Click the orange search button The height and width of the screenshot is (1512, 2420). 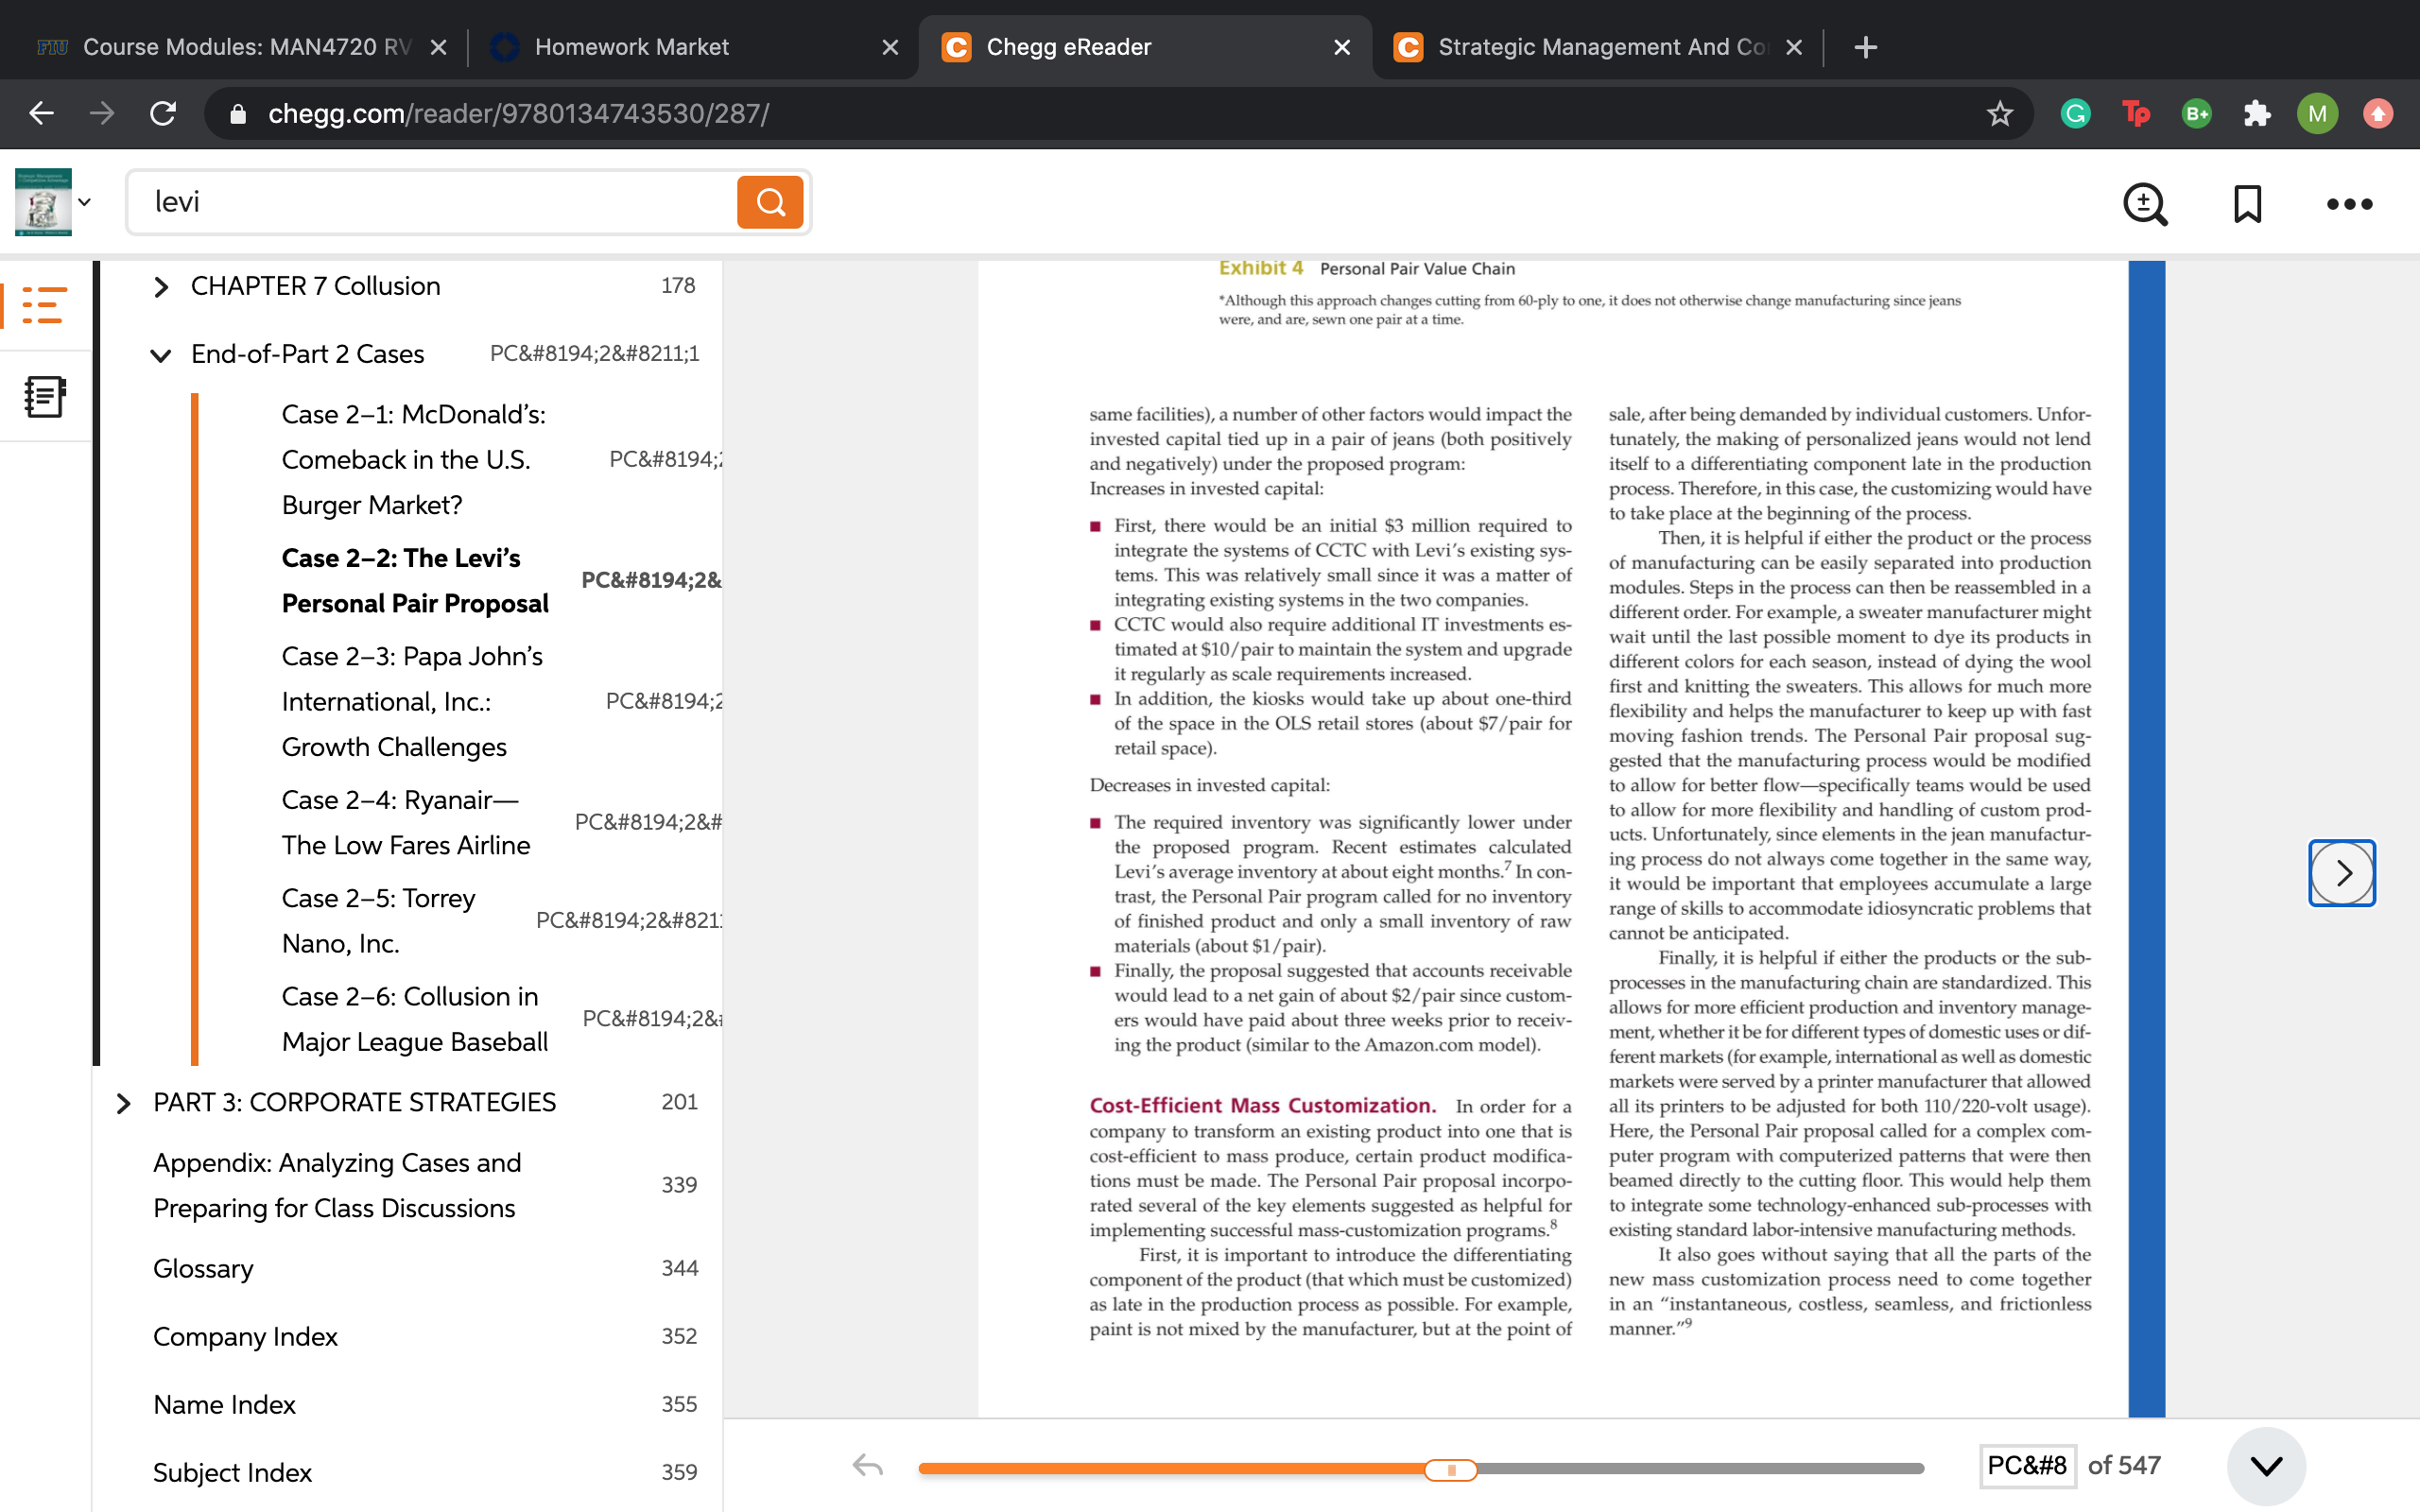pyautogui.click(x=770, y=202)
